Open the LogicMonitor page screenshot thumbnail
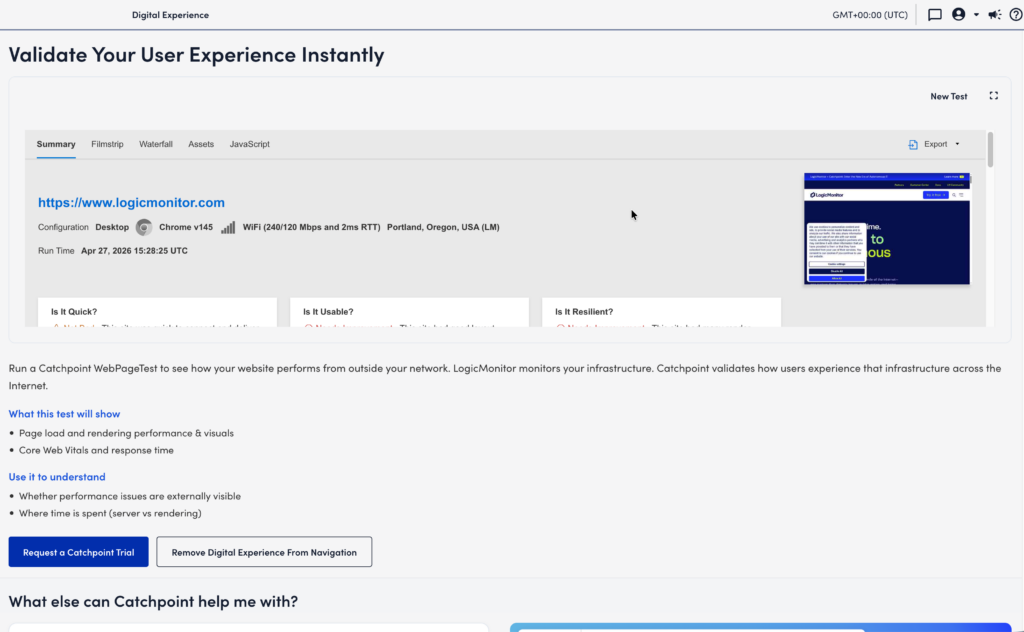1024x632 pixels. tap(886, 229)
